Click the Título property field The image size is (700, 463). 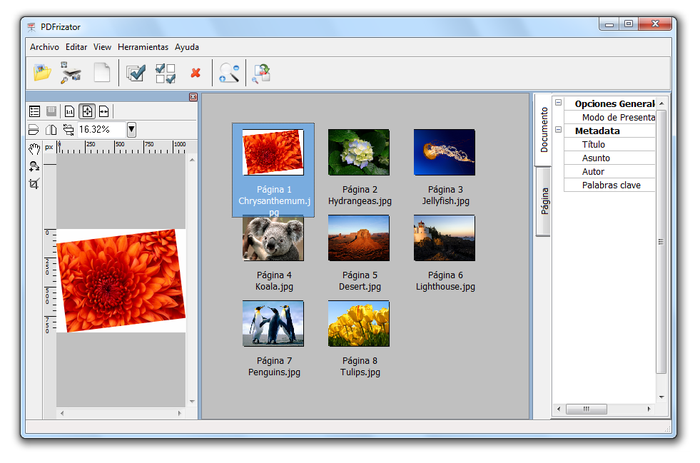(612, 144)
